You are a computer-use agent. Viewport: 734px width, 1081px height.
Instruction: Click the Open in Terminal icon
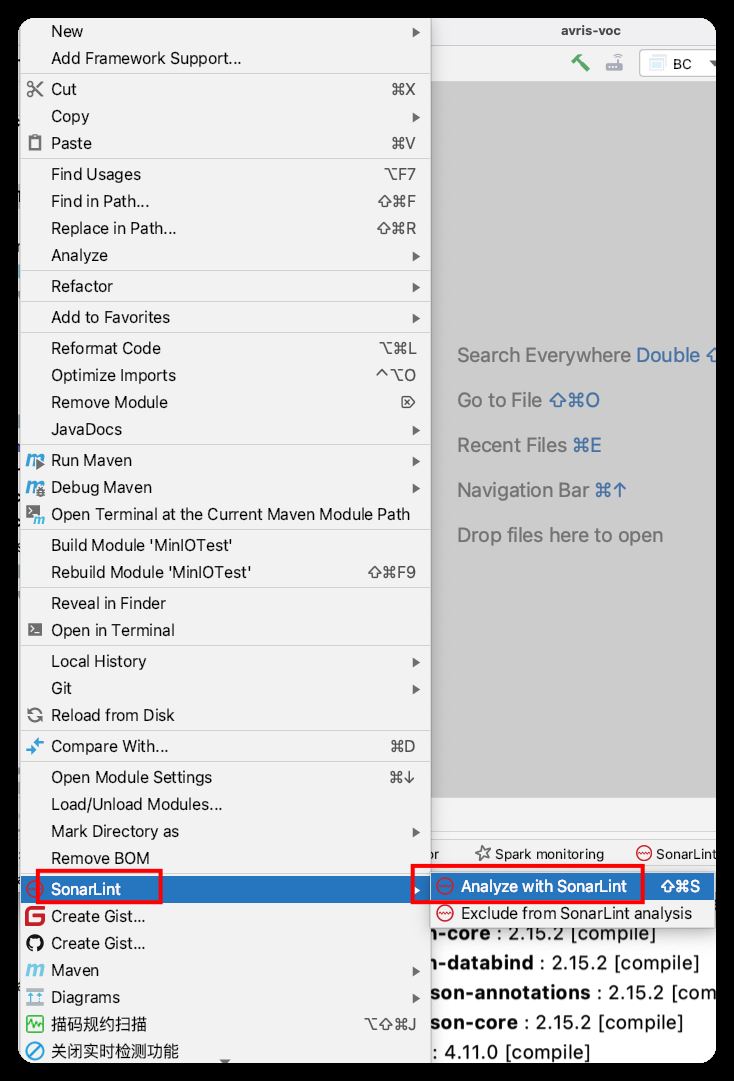[x=36, y=631]
